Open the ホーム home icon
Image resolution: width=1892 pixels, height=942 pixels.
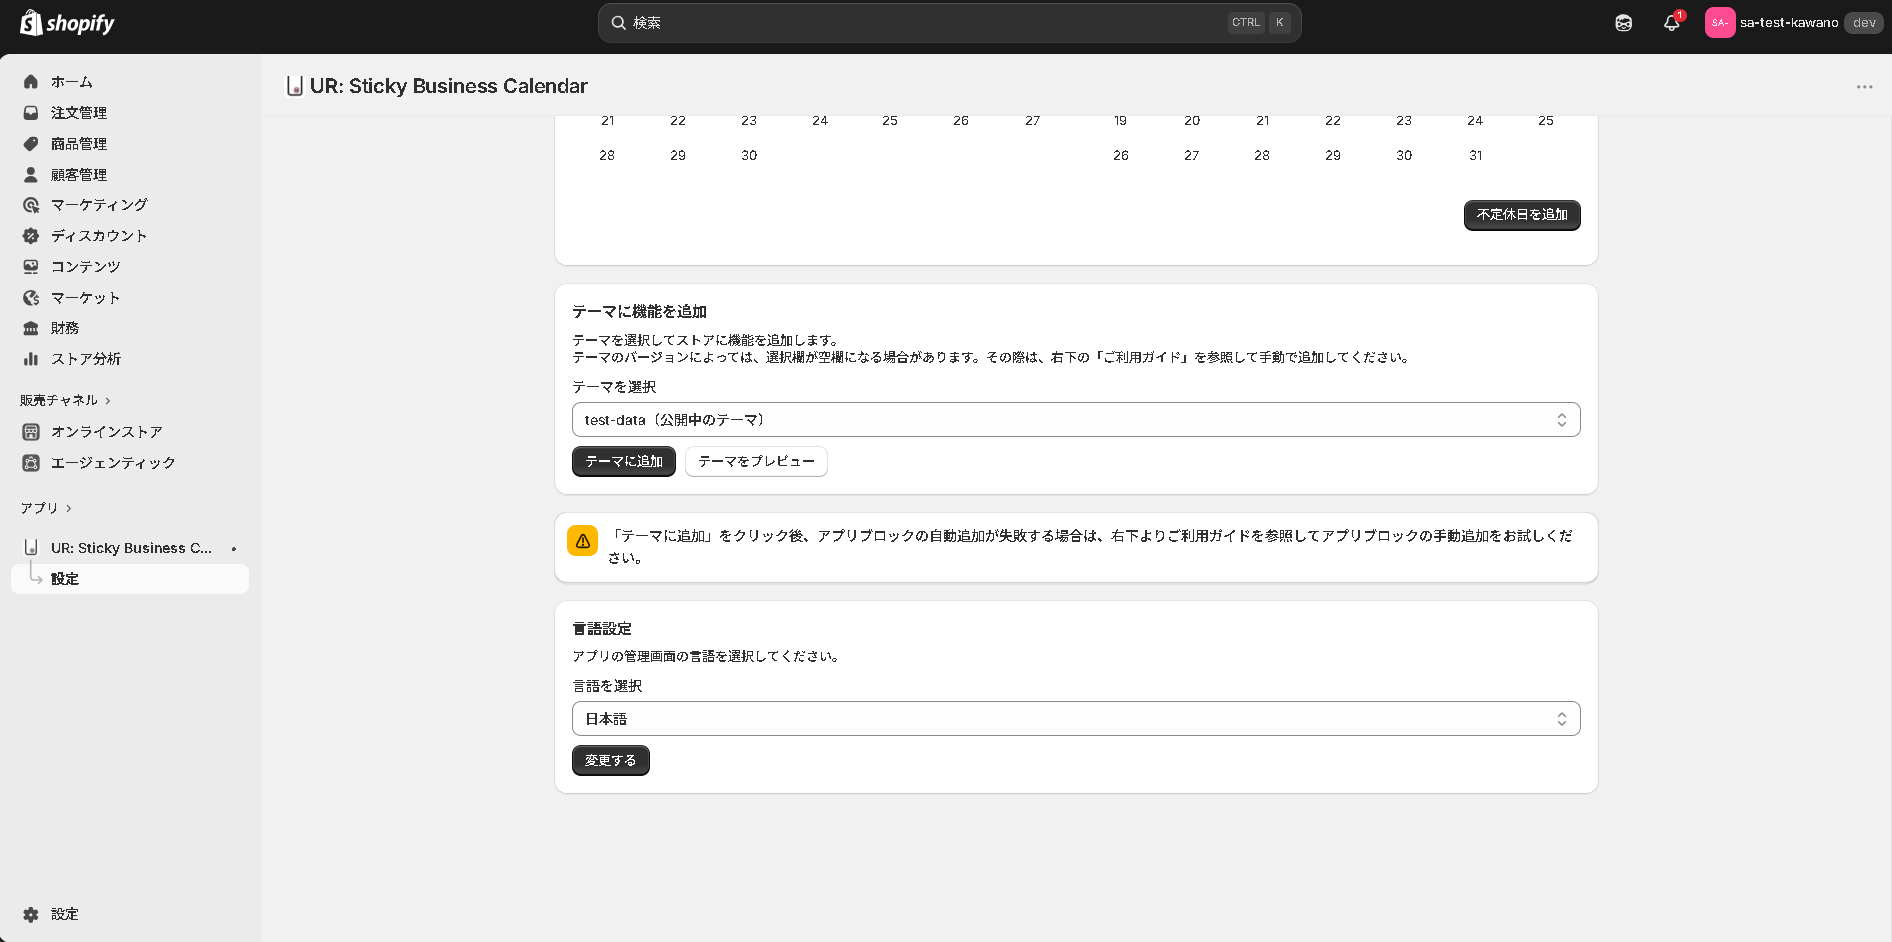pyautogui.click(x=31, y=82)
